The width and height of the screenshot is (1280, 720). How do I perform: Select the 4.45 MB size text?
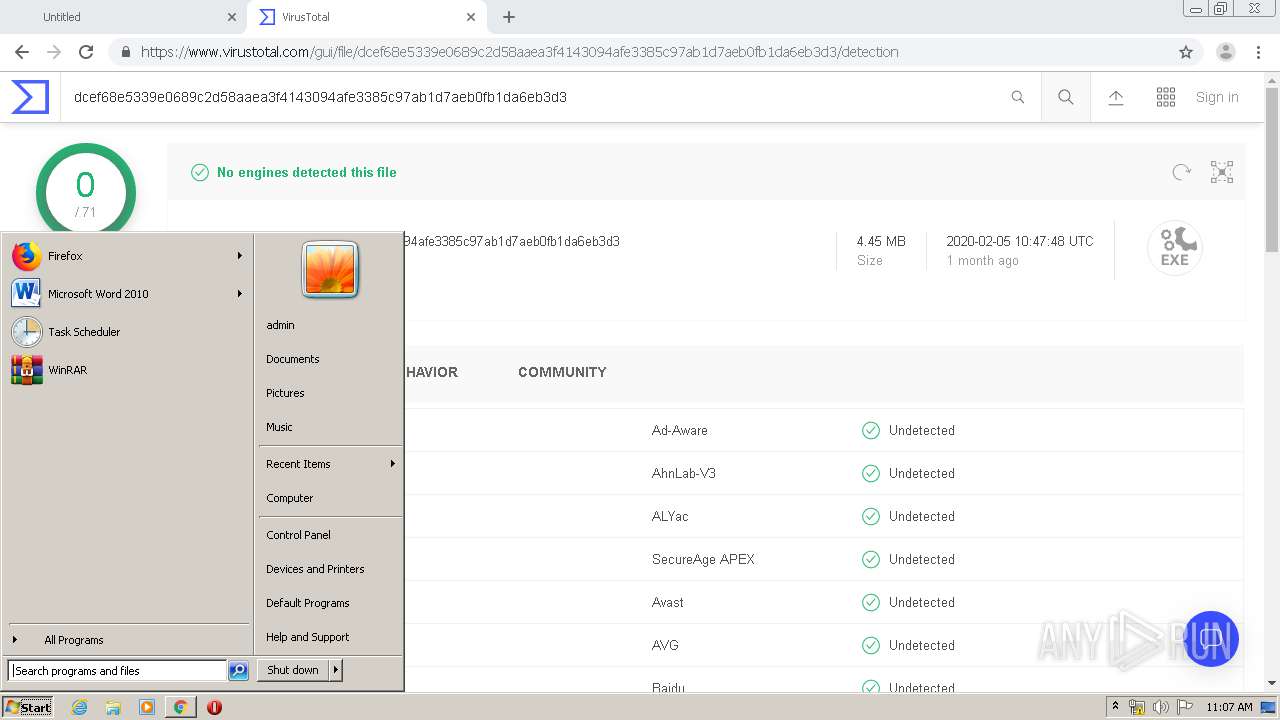pos(881,241)
